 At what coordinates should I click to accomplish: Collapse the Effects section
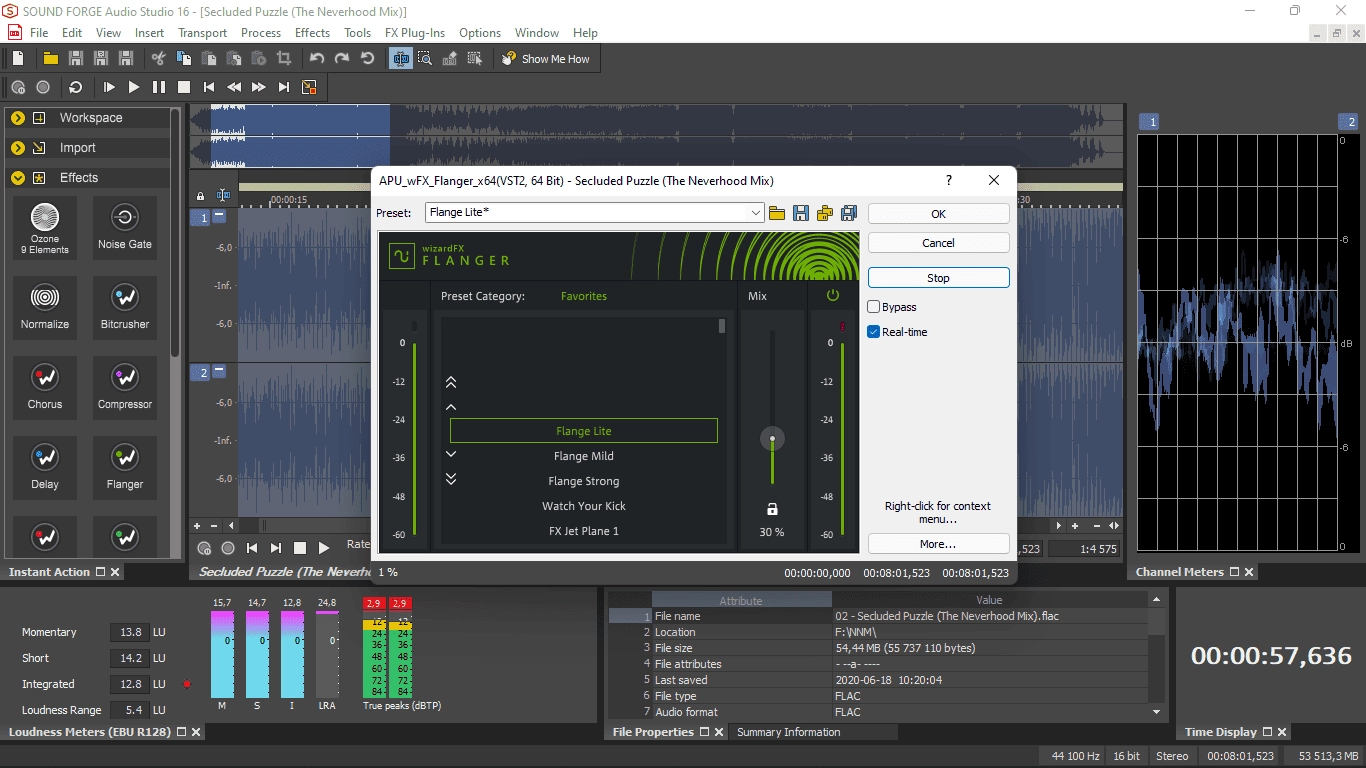pyautogui.click(x=18, y=178)
